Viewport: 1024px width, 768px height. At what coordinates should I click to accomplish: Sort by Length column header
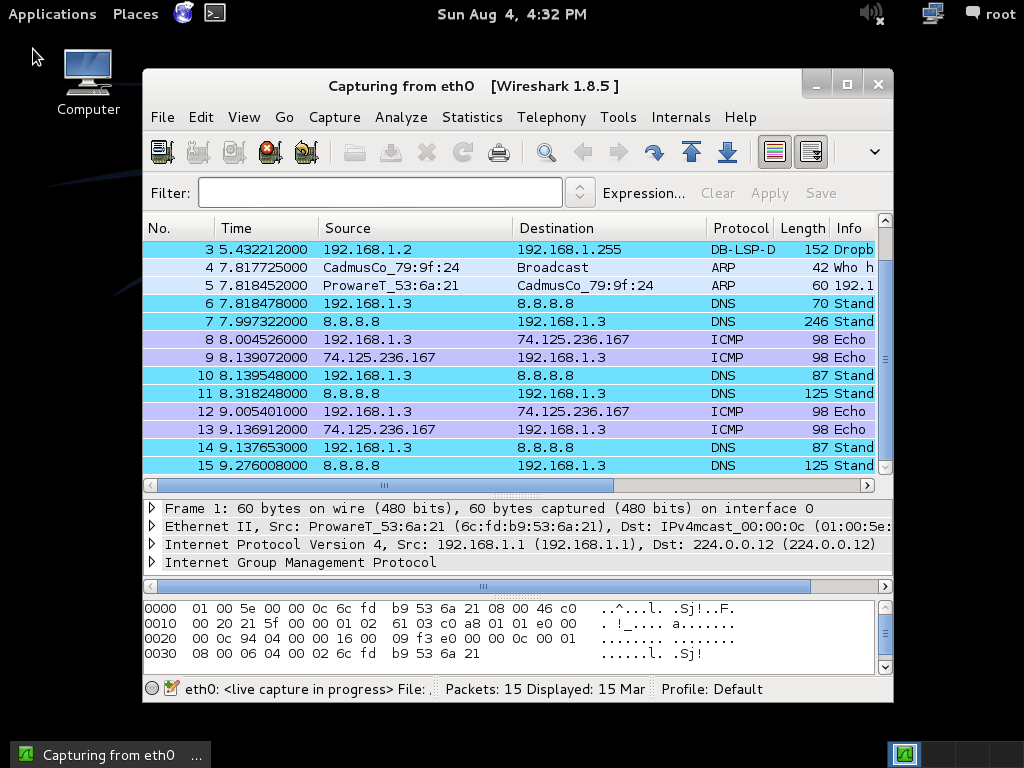coord(802,228)
